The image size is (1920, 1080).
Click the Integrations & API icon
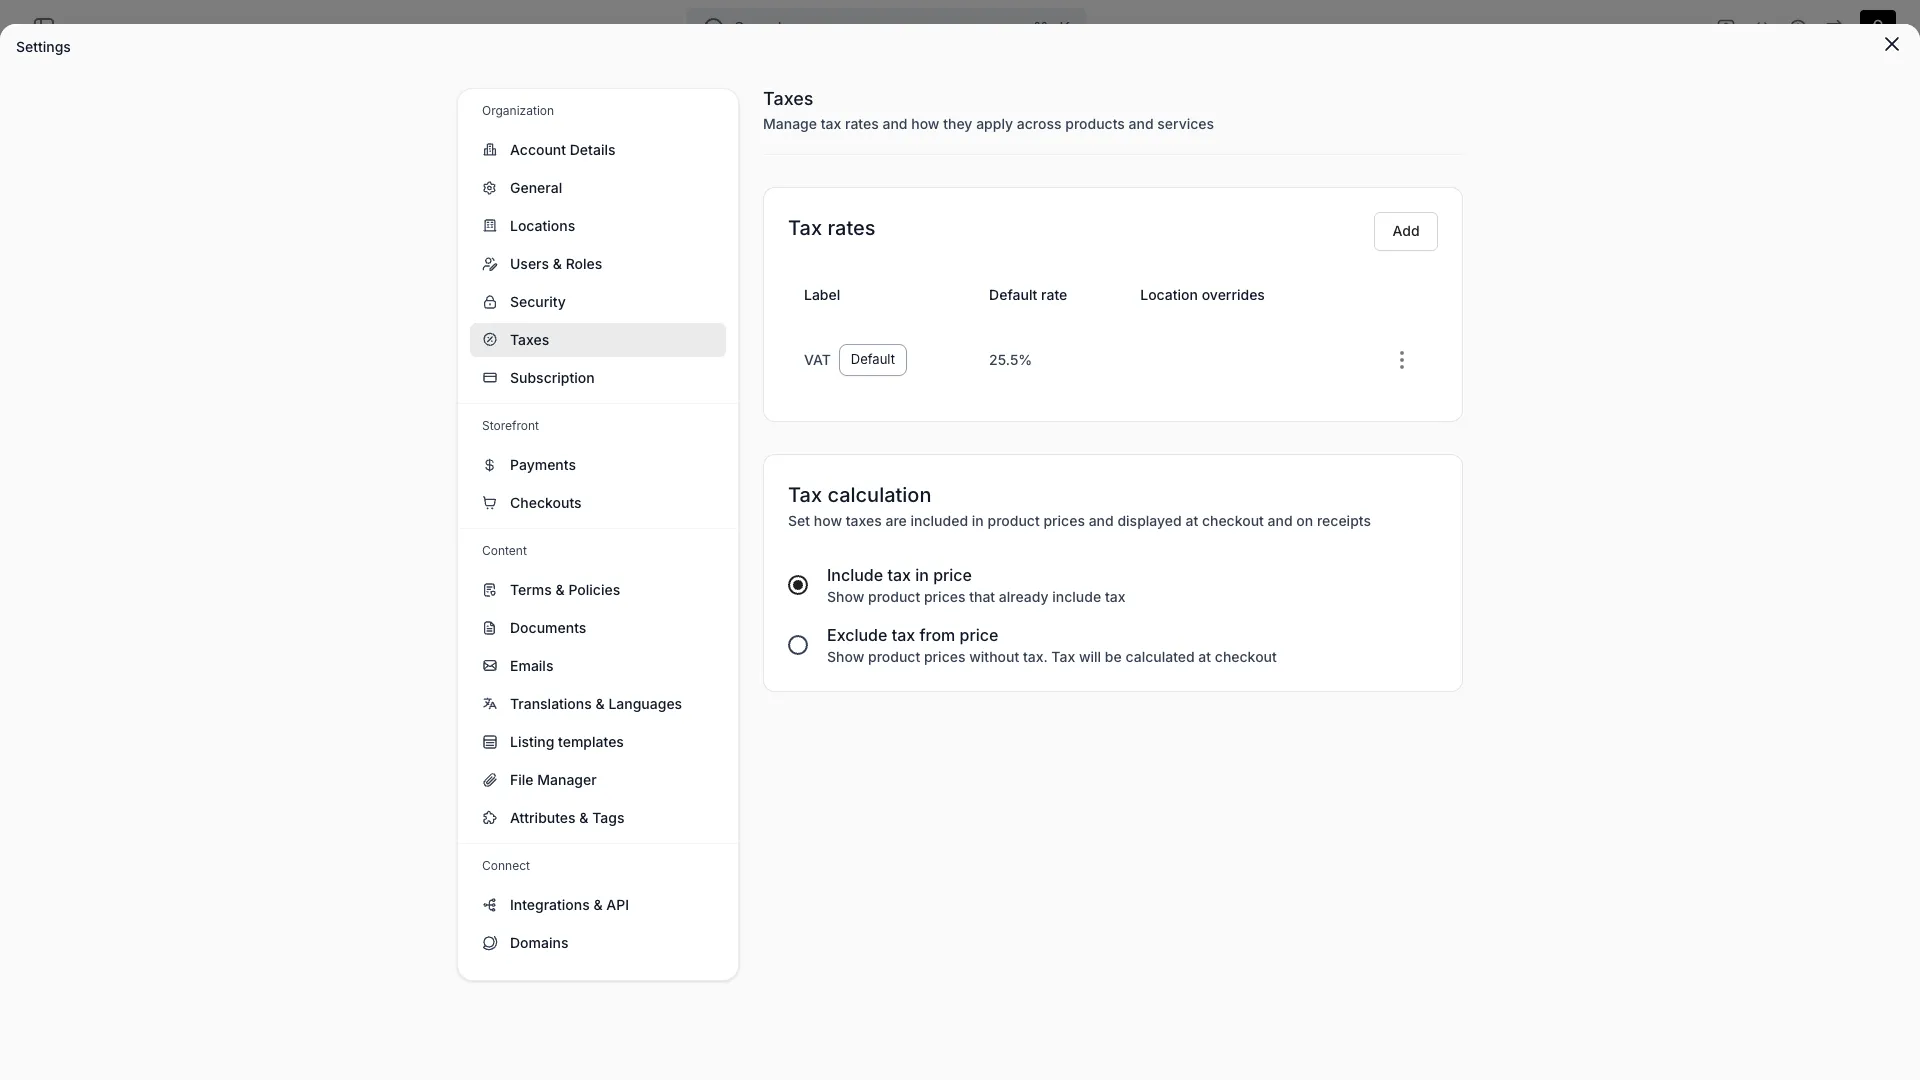tap(490, 905)
